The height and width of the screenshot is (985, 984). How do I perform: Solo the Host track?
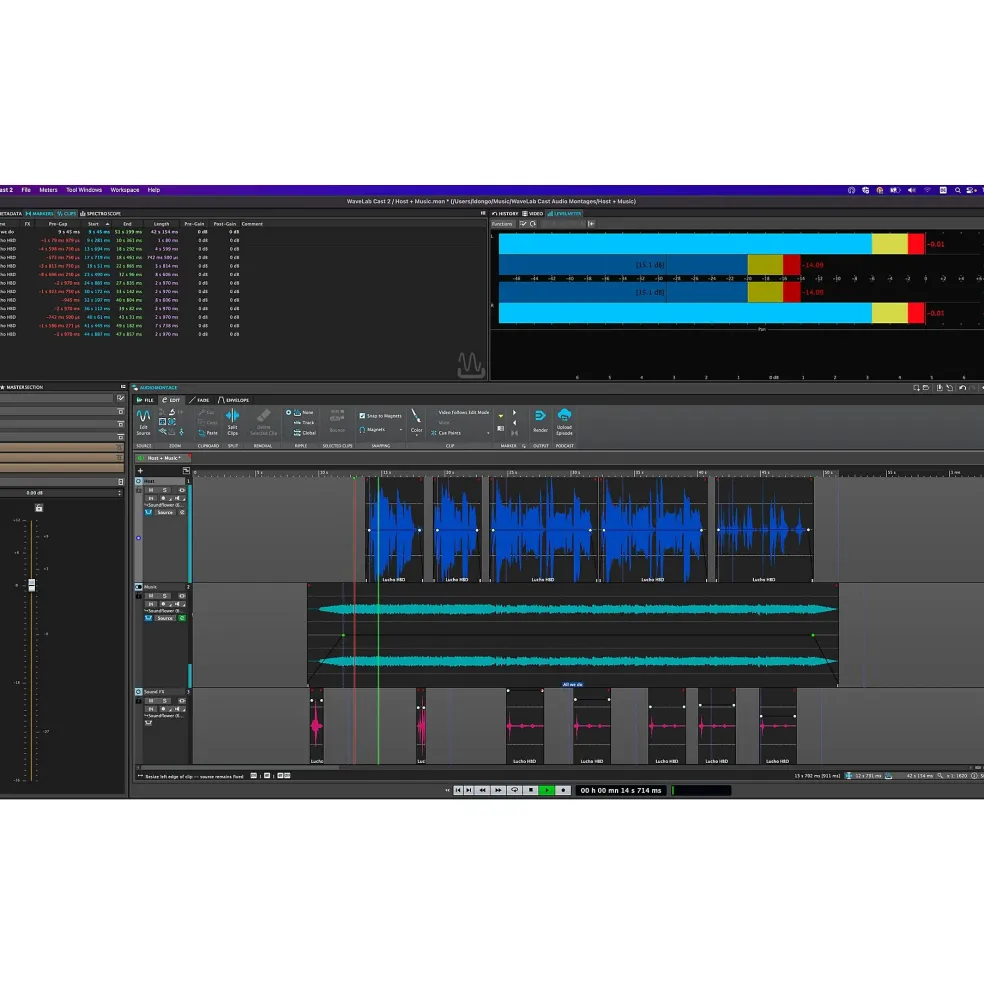(165, 490)
